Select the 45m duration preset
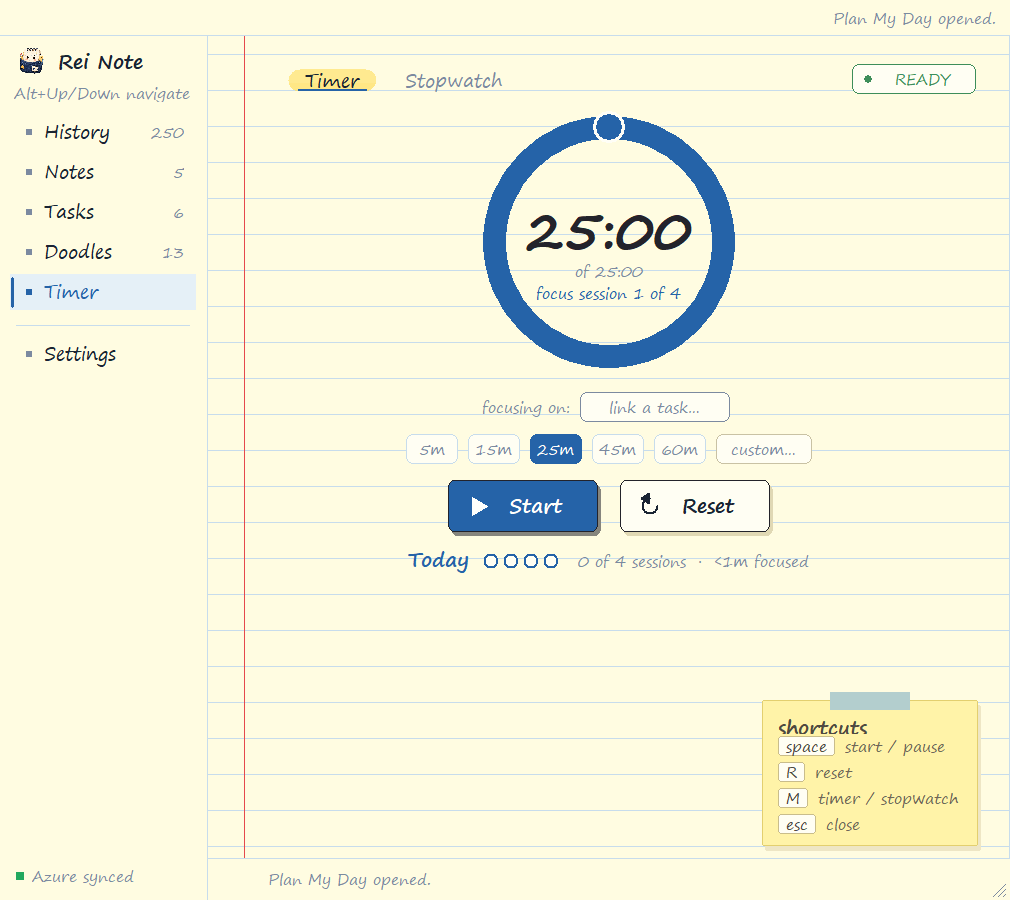The height and width of the screenshot is (900, 1010). (617, 450)
